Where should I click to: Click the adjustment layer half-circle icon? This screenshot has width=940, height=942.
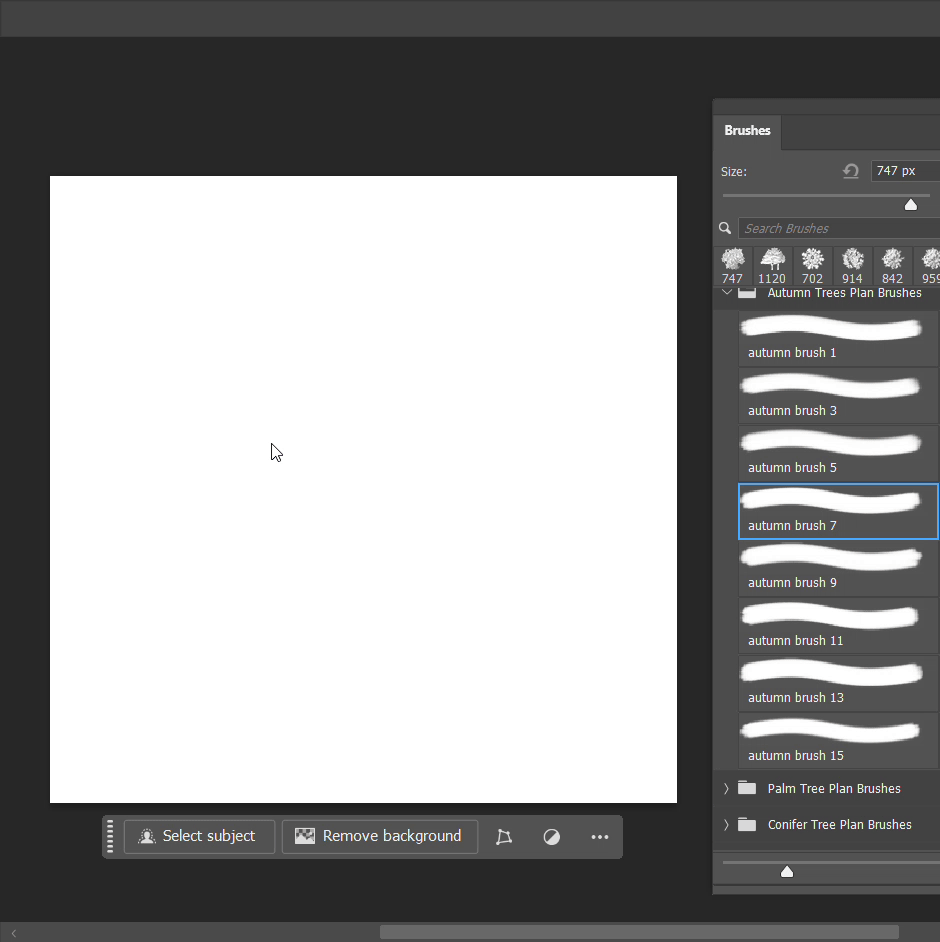point(552,837)
